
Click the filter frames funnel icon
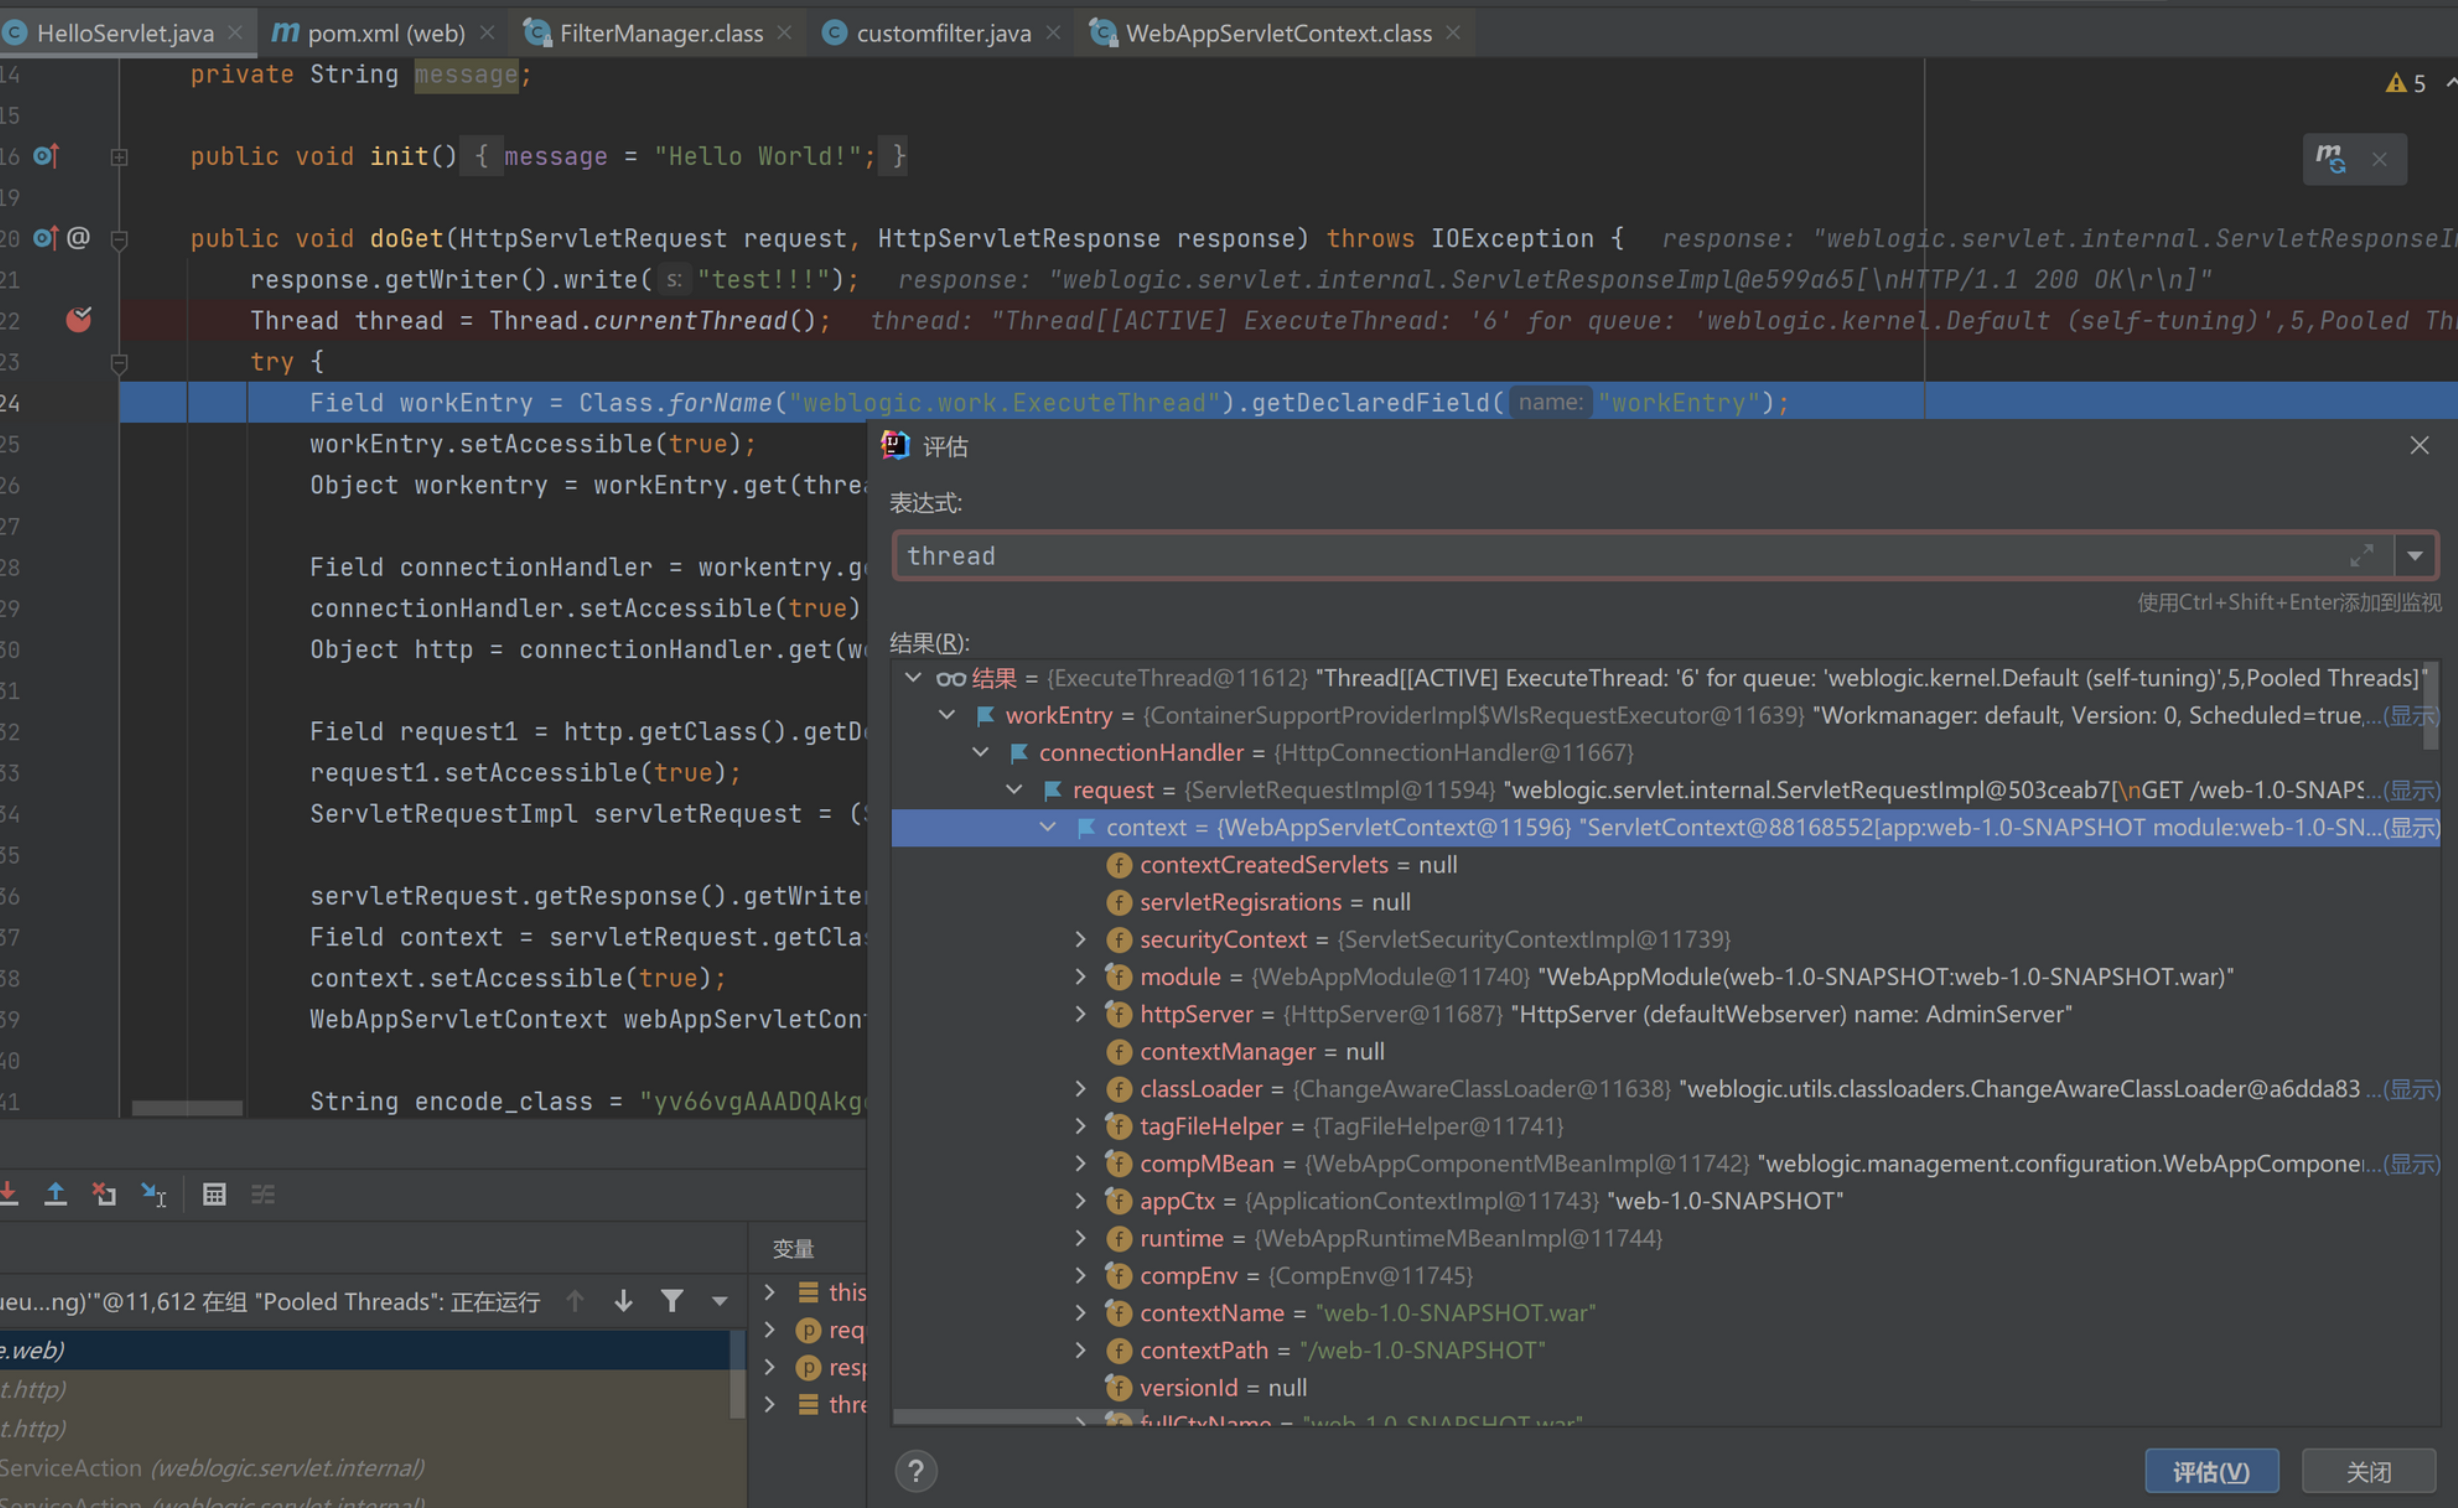pos(672,1300)
